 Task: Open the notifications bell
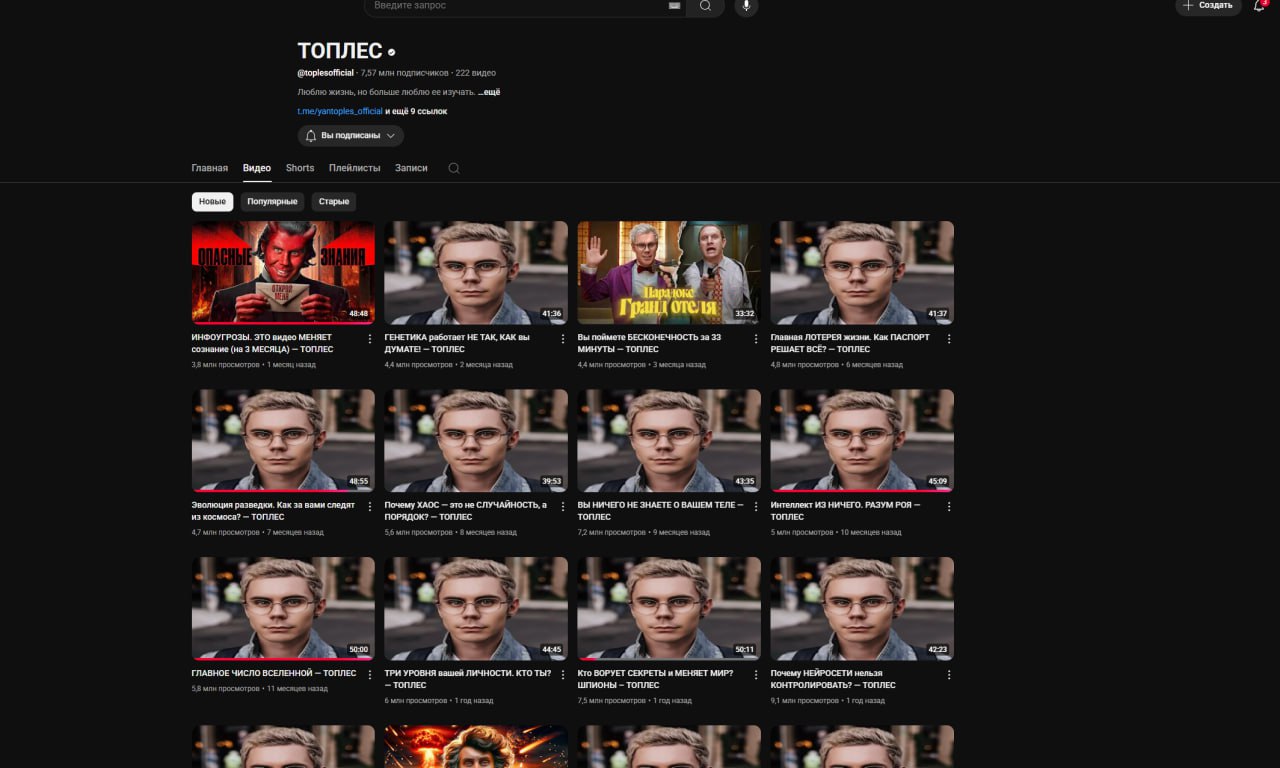point(1259,6)
